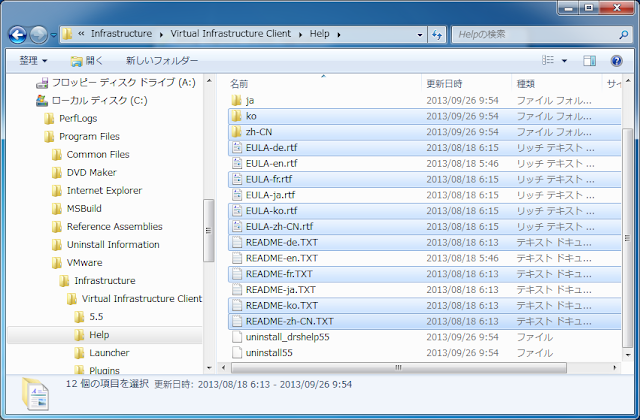The height and width of the screenshot is (420, 640).
Task: Click scroll-right arrow of file list
Action: [x=615, y=368]
